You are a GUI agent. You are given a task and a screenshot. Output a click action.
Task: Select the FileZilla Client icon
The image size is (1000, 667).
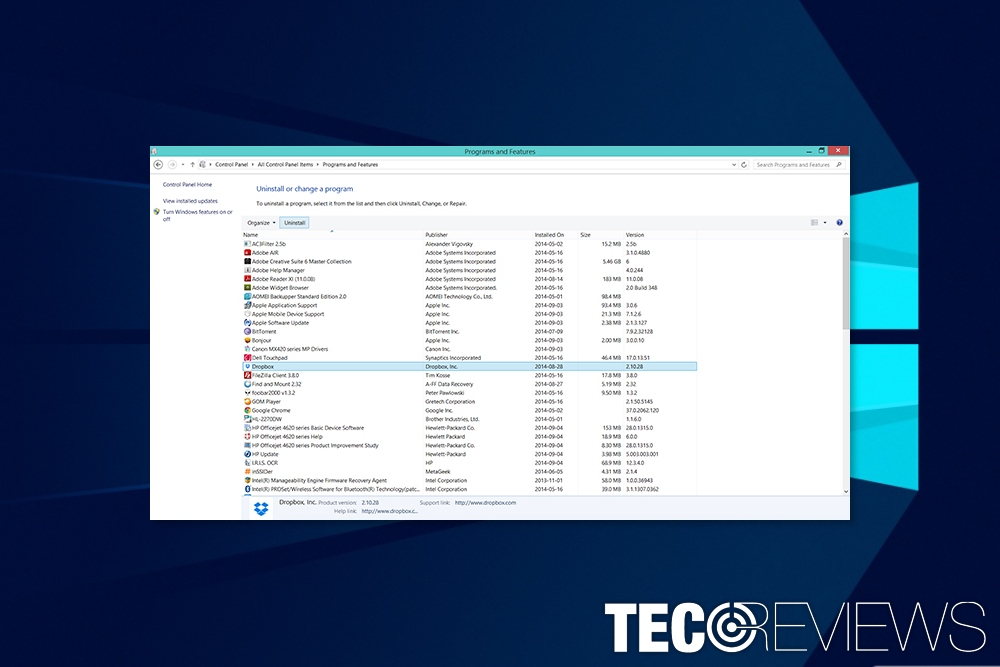pos(247,376)
